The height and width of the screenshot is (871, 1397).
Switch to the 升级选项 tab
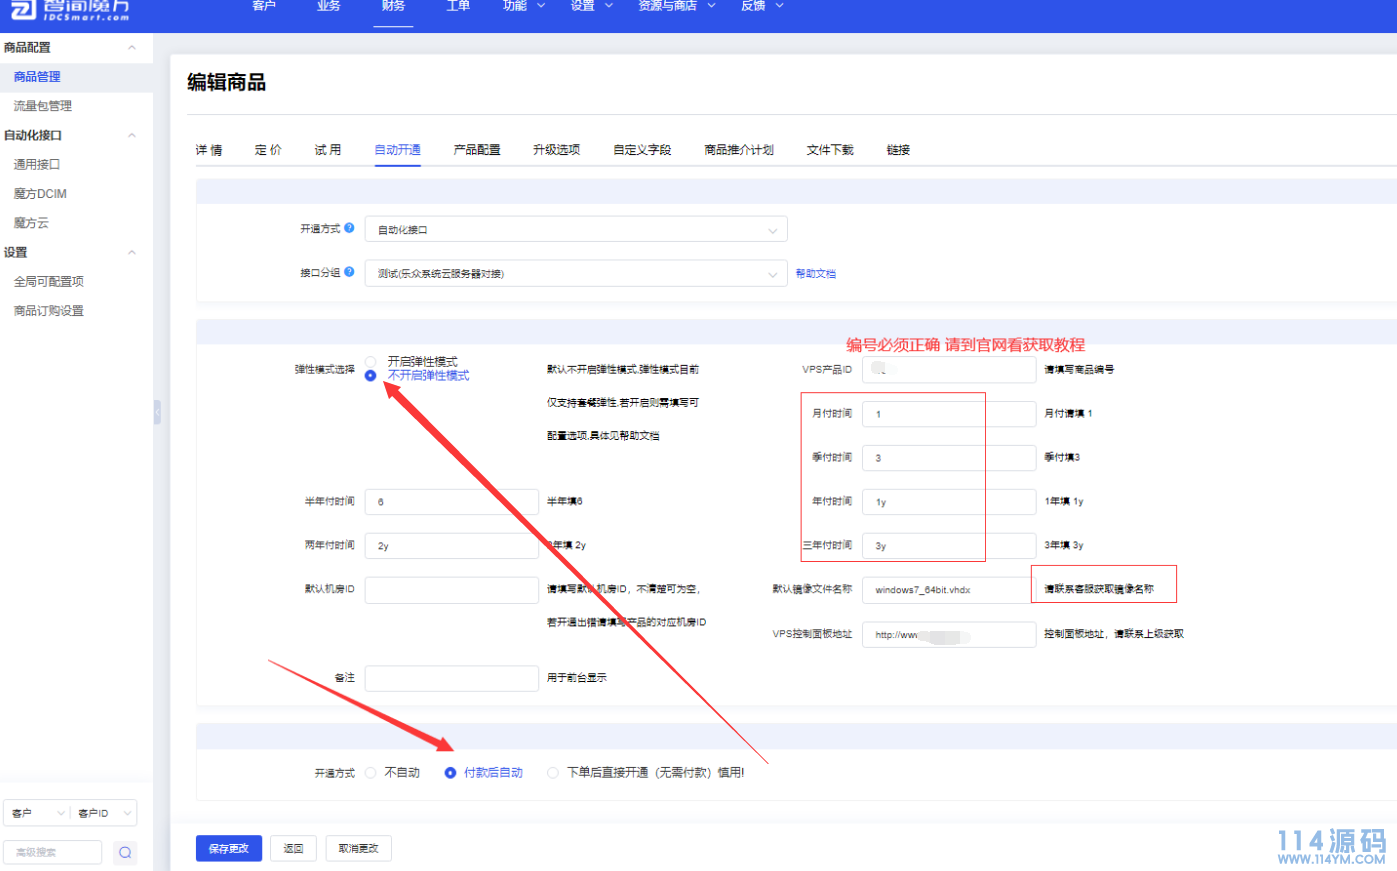556,150
